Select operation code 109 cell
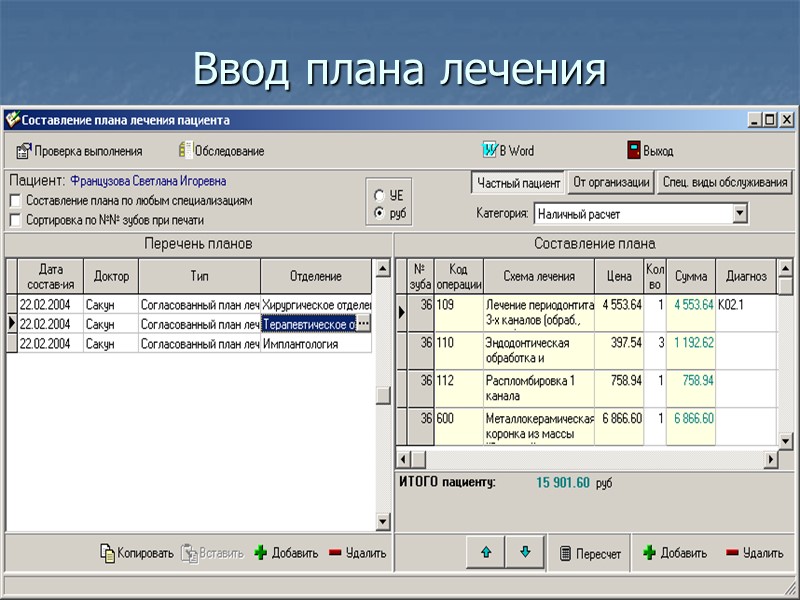Image resolution: width=800 pixels, height=600 pixels. [x=459, y=313]
